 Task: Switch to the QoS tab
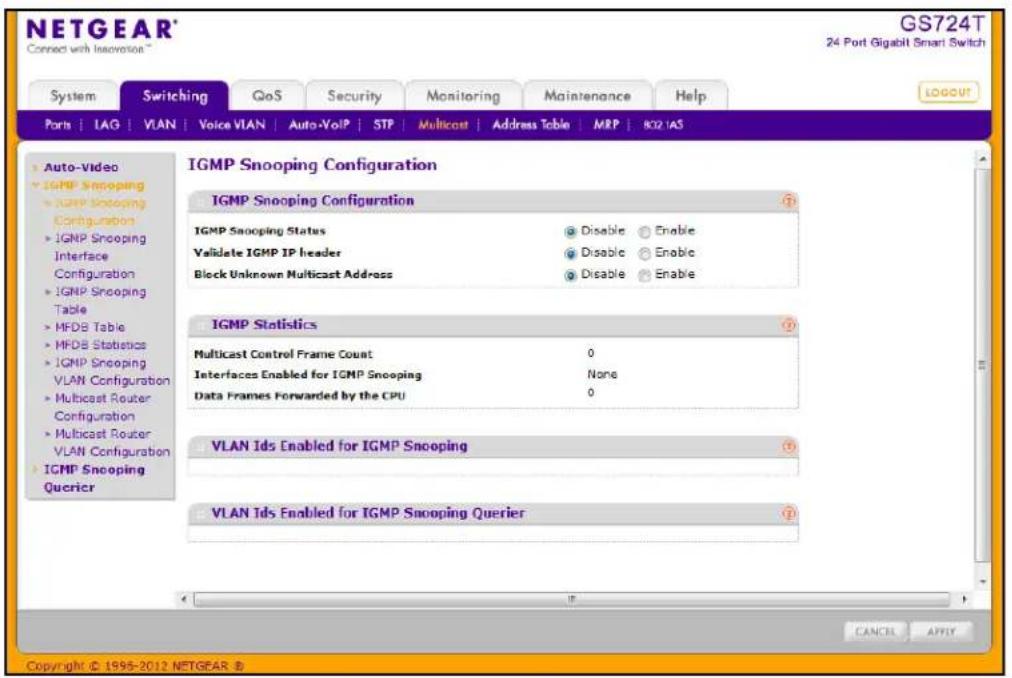click(x=267, y=96)
